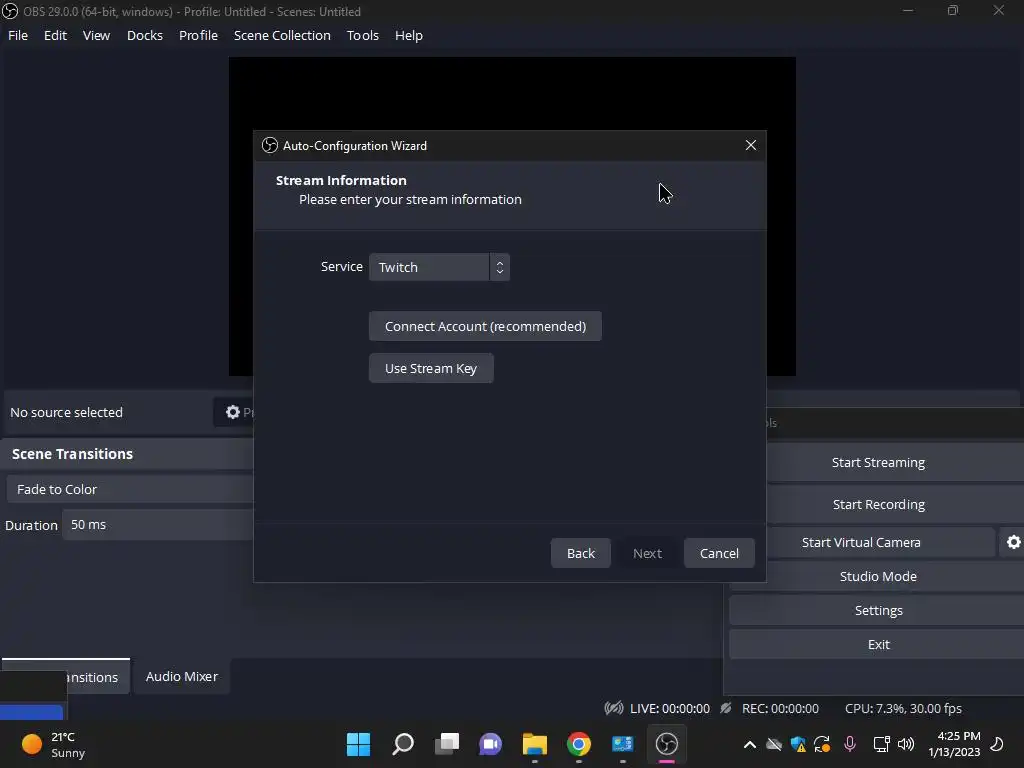The height and width of the screenshot is (768, 1024).
Task: Open the Docks menu
Action: (144, 35)
